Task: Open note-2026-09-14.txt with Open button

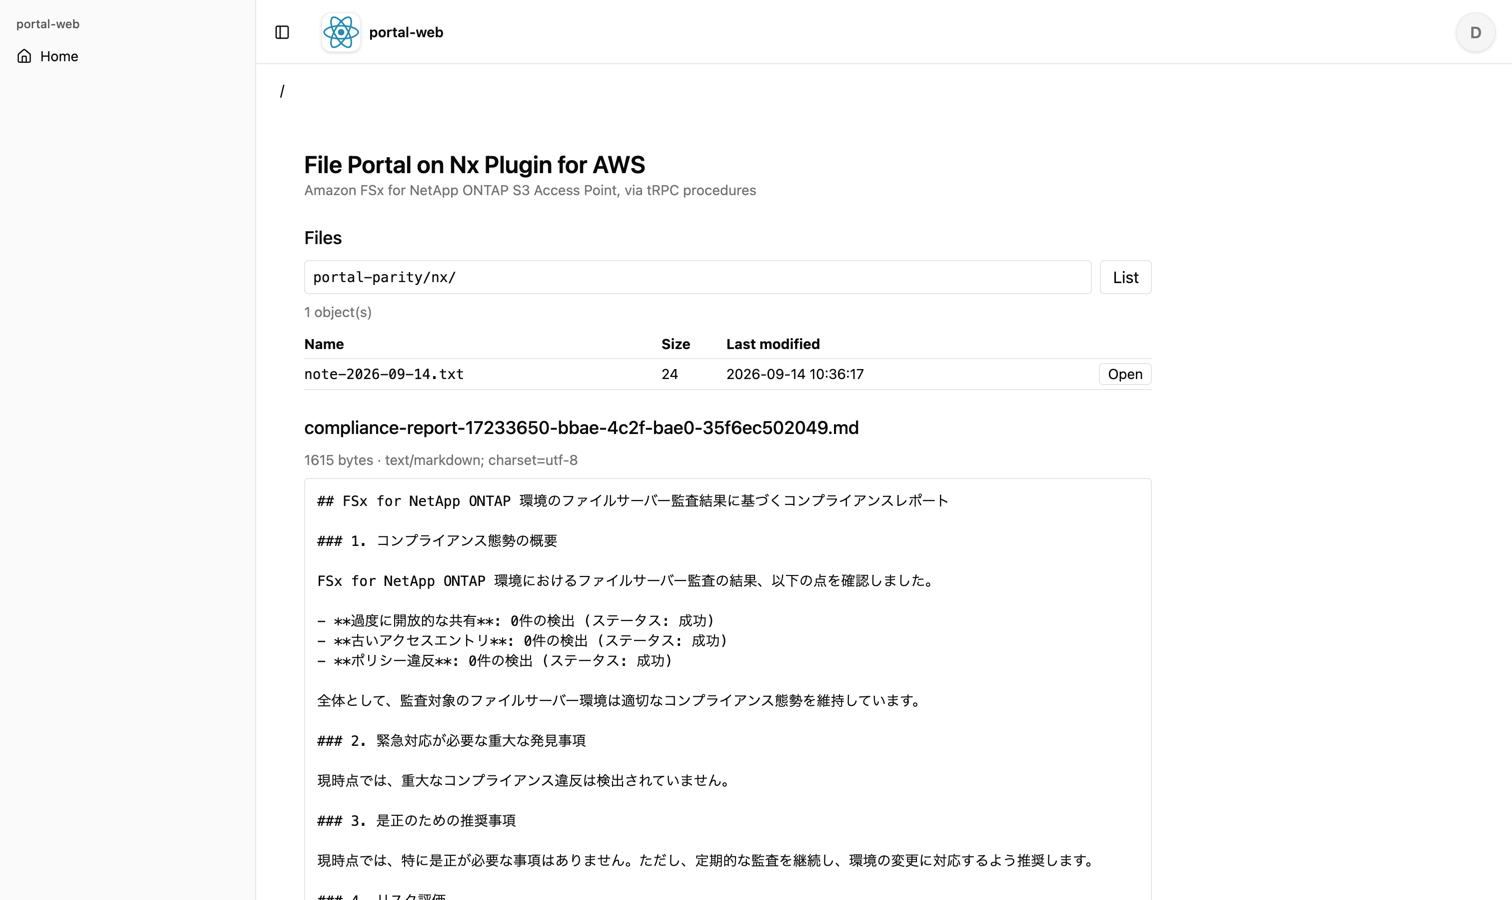Action: point(1125,374)
